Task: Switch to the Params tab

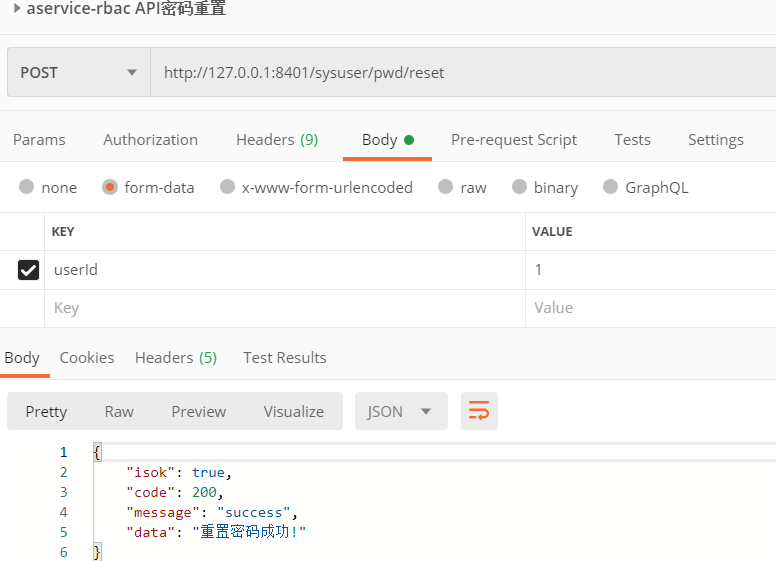Action: pyautogui.click(x=39, y=140)
